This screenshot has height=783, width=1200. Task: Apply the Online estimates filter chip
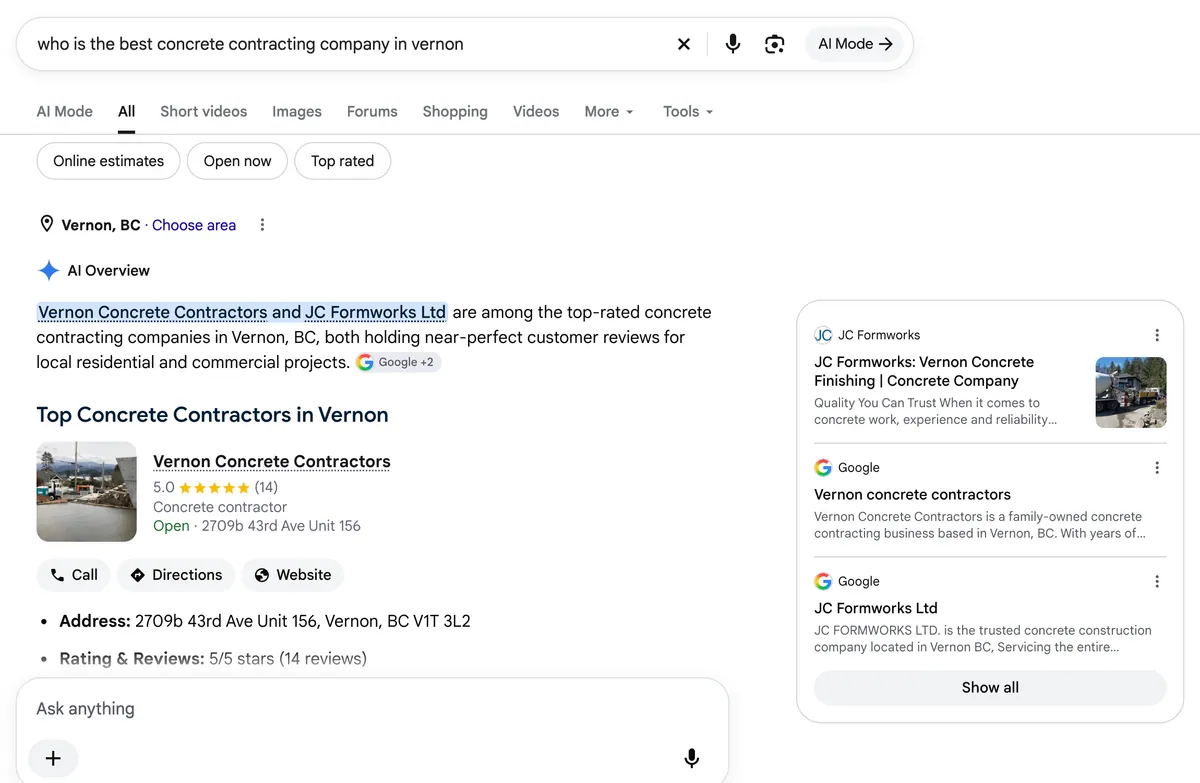108,161
